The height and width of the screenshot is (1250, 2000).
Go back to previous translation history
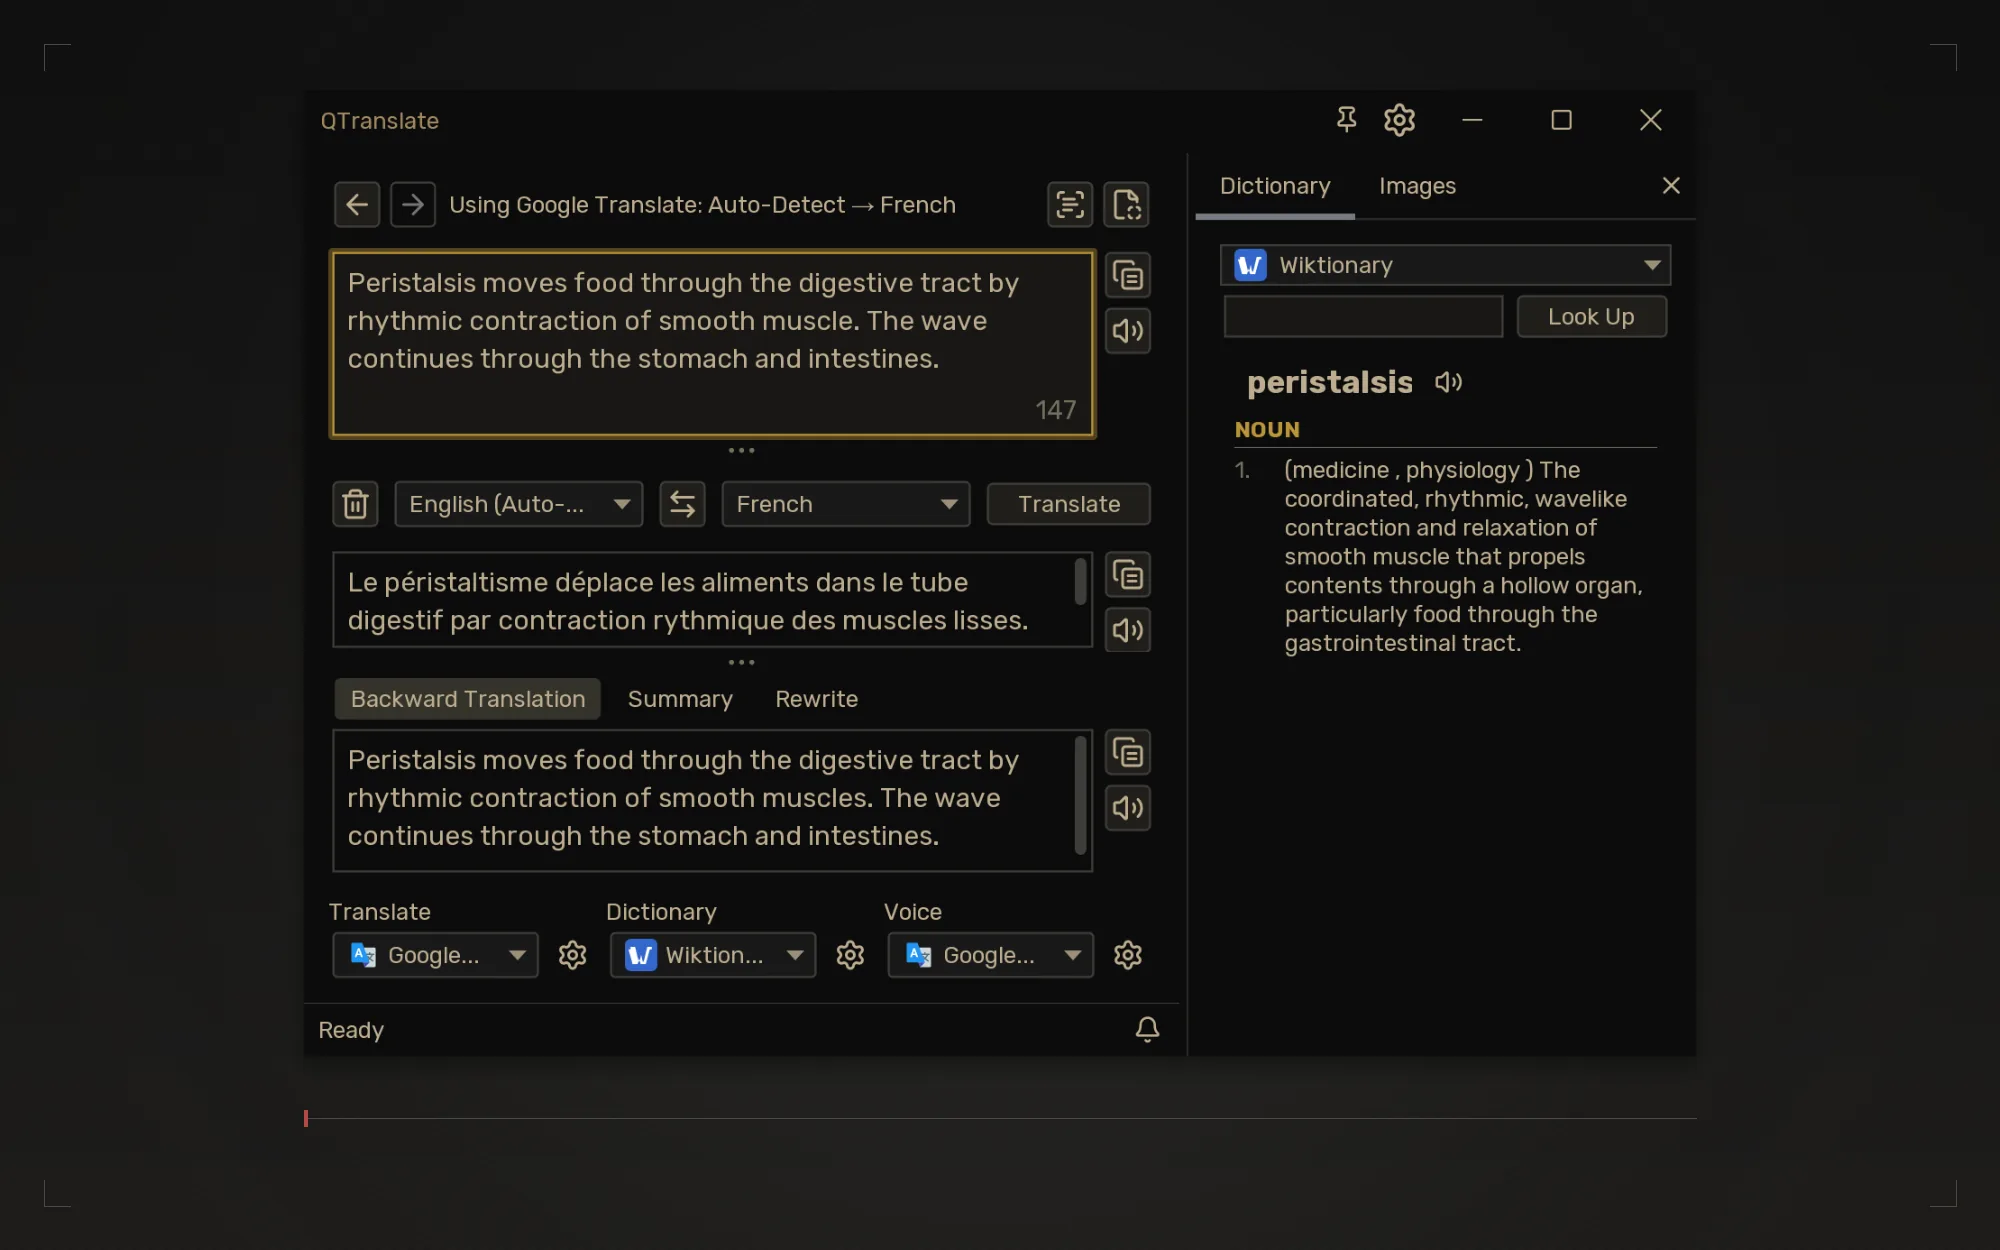pos(357,205)
